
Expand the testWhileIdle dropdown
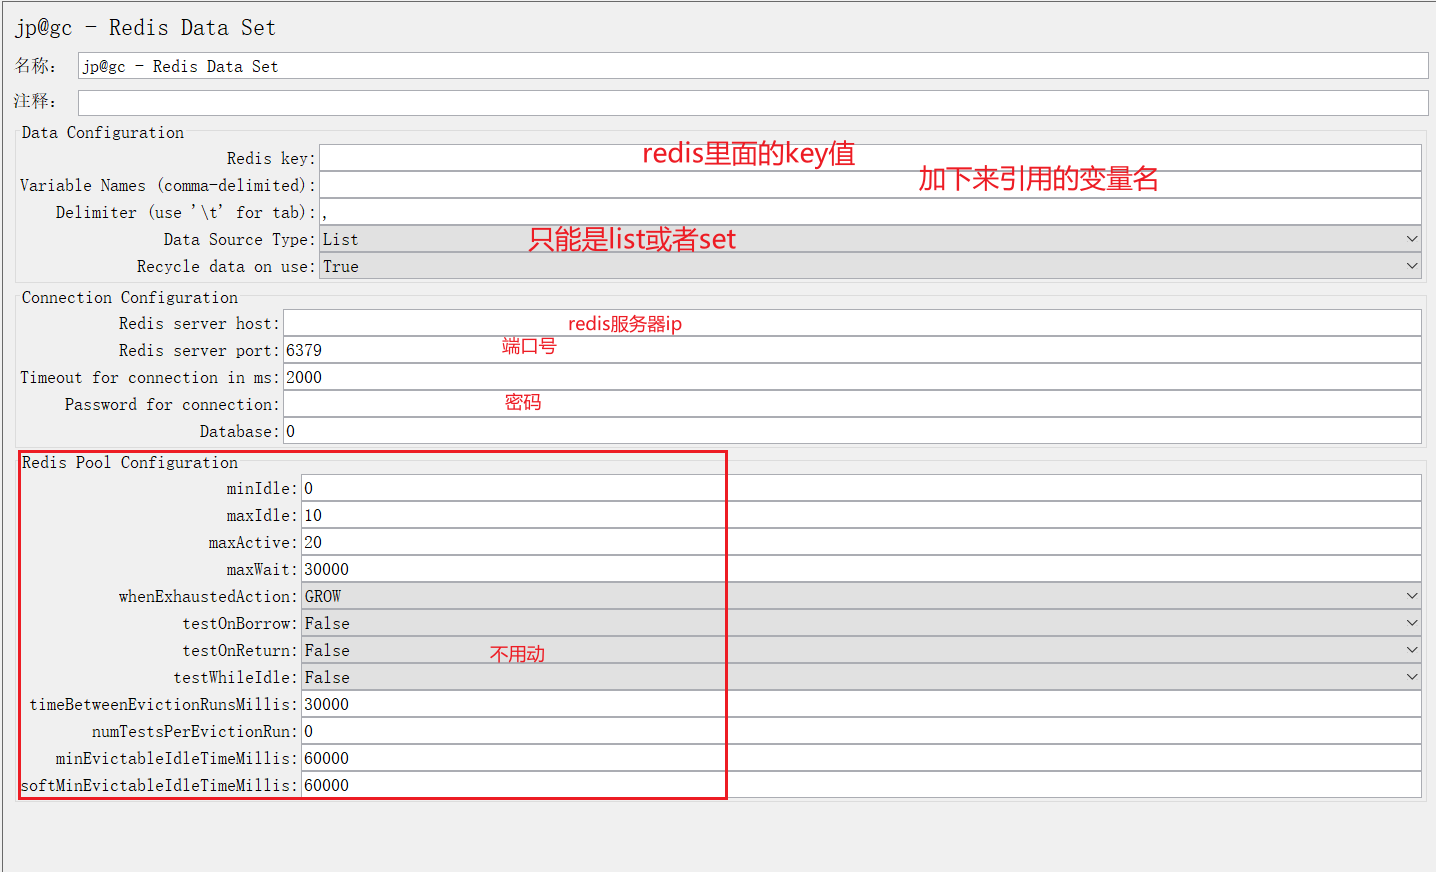[1411, 676]
